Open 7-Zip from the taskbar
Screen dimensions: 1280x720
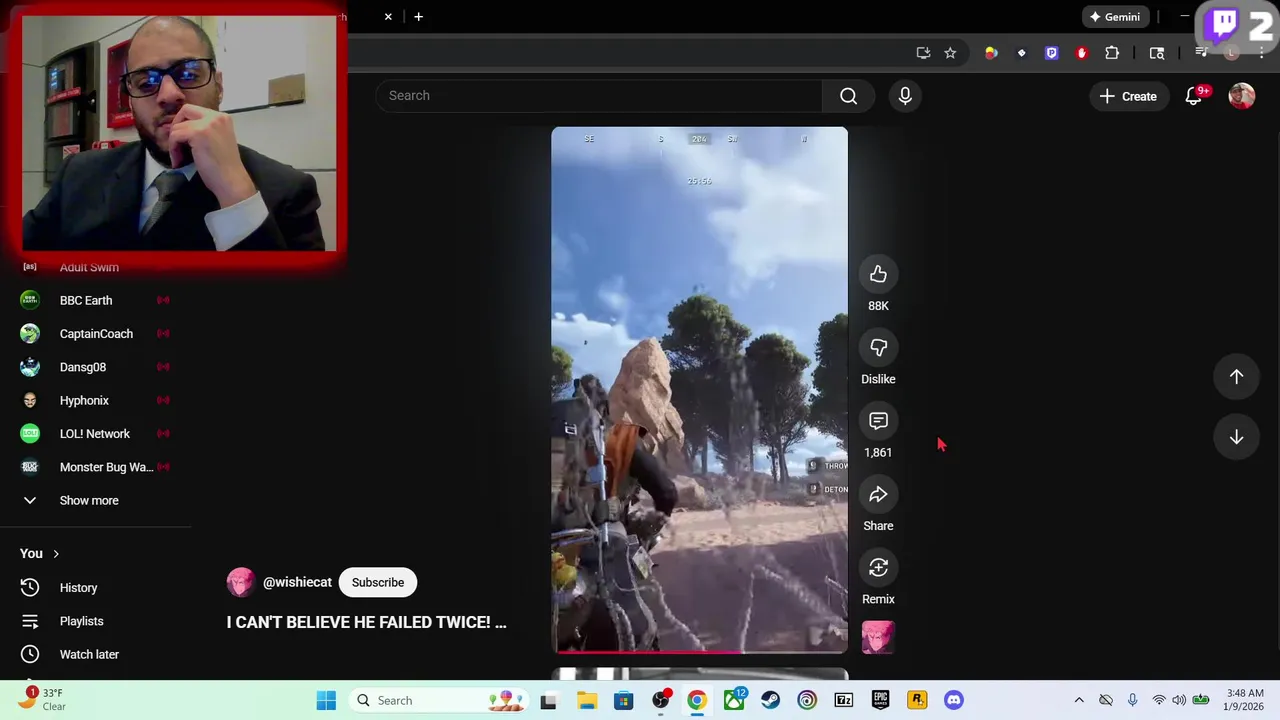pyautogui.click(x=843, y=701)
